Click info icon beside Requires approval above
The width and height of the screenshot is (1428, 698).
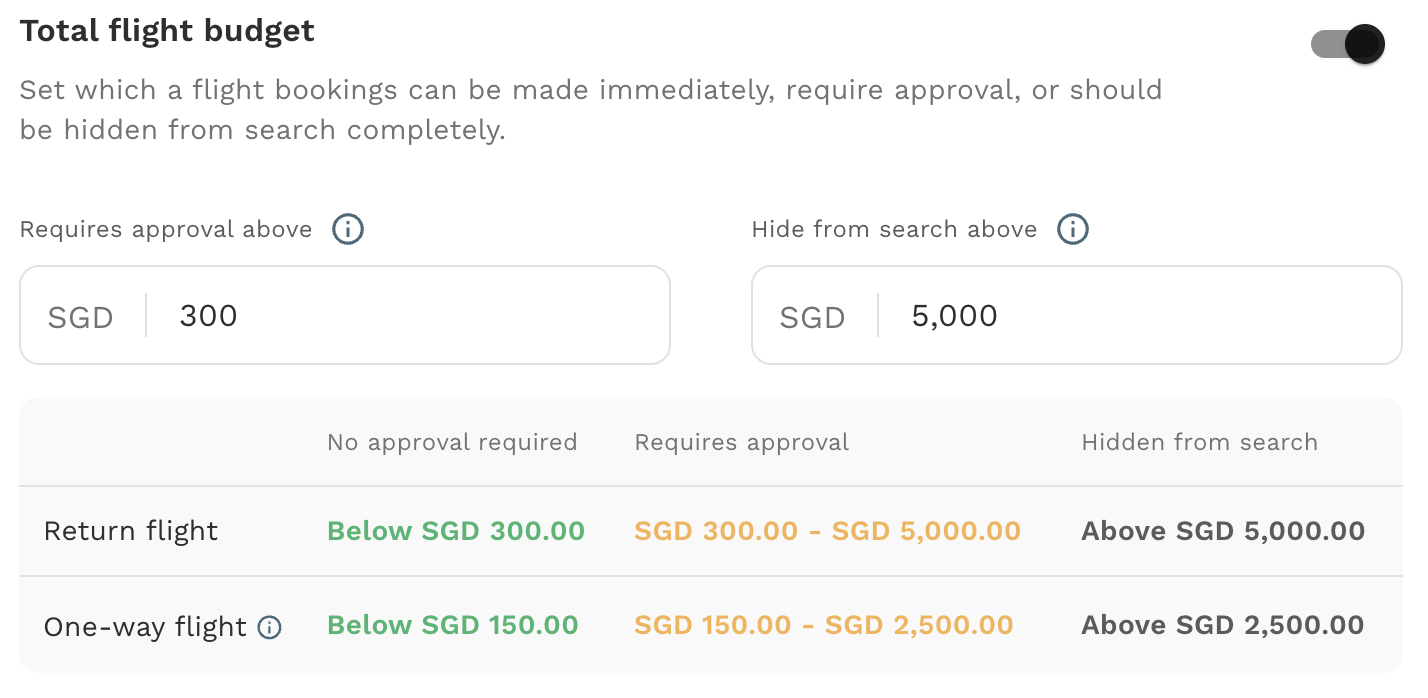(348, 230)
